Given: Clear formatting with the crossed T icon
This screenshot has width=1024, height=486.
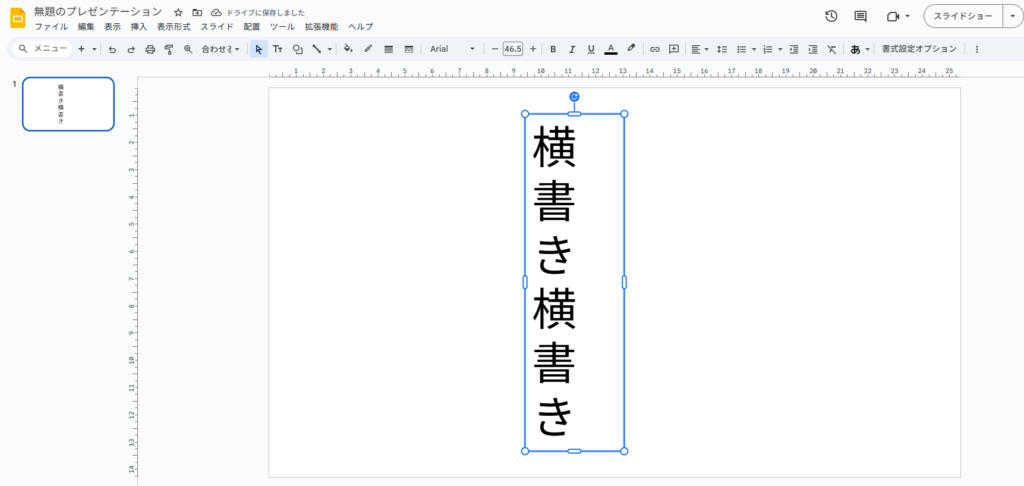Looking at the screenshot, I should [x=830, y=48].
